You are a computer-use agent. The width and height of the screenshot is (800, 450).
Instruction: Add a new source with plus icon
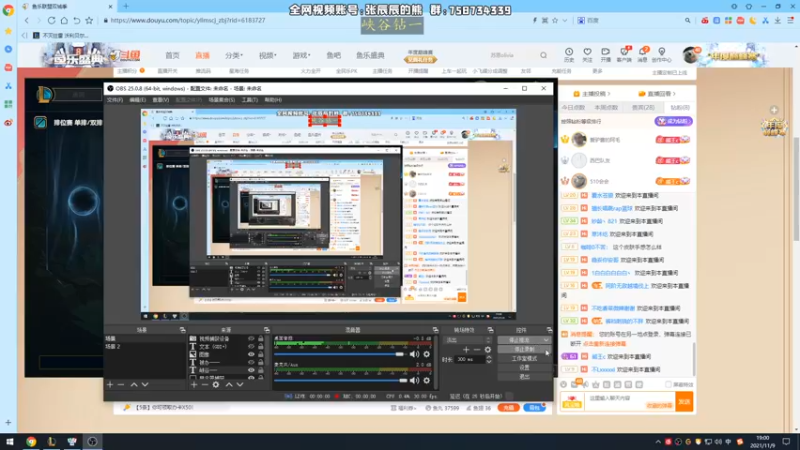pos(194,385)
